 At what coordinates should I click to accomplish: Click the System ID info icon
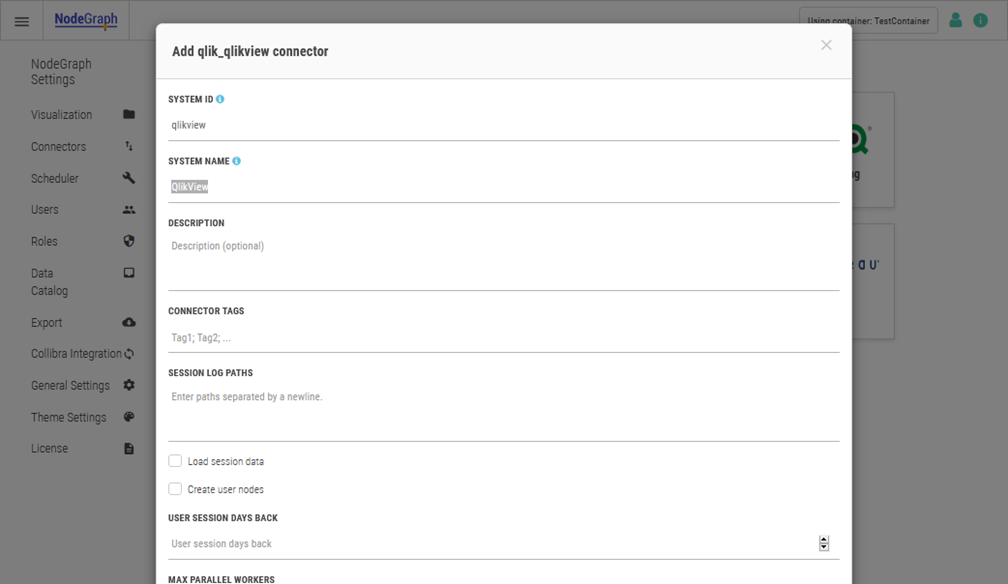tap(220, 99)
